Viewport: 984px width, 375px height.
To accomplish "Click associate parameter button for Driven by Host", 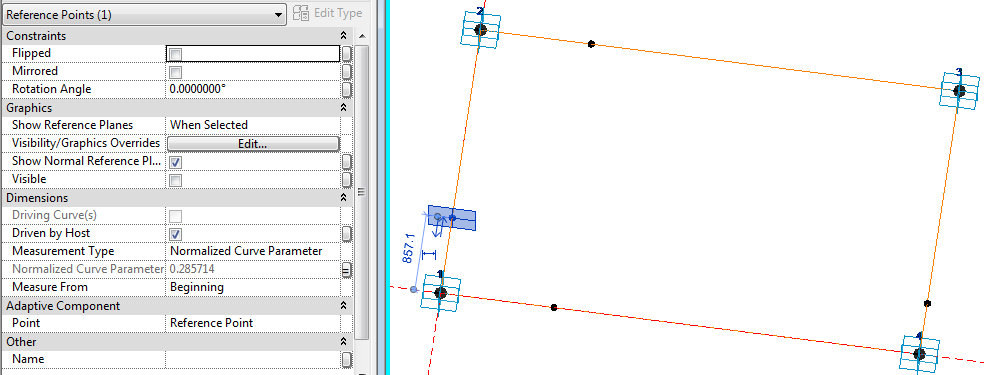I will [x=346, y=234].
